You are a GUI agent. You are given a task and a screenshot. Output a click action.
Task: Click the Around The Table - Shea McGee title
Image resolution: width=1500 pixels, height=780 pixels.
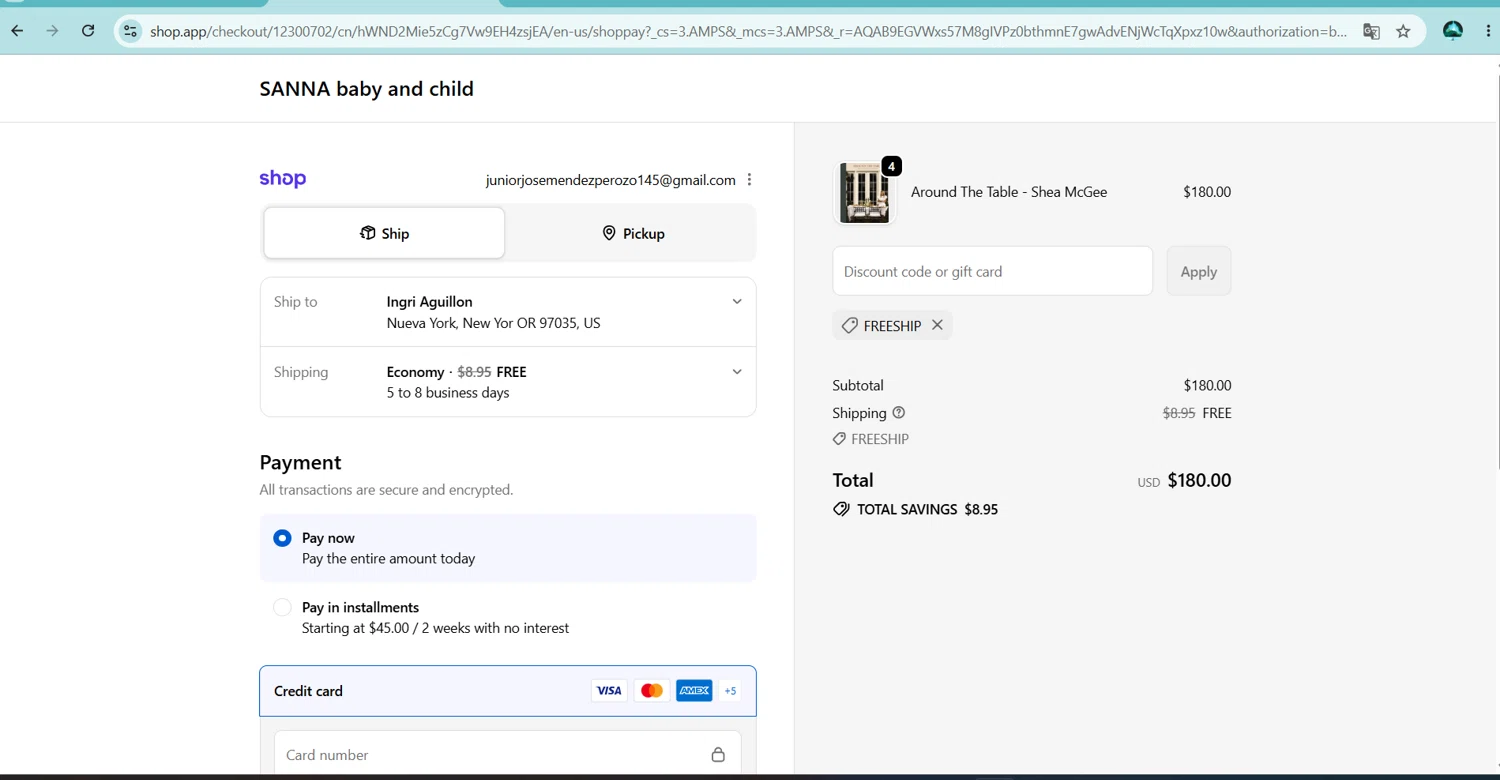click(1009, 192)
